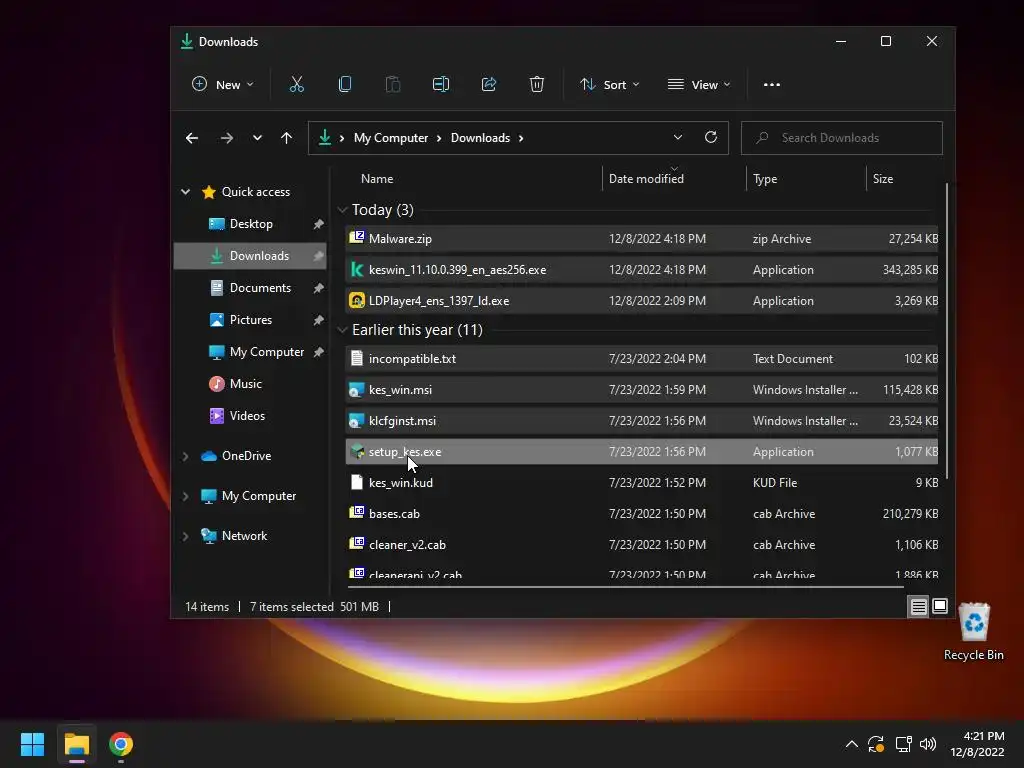Select cleaner_v2.cab file
The width and height of the screenshot is (1024, 768).
pos(641,545)
